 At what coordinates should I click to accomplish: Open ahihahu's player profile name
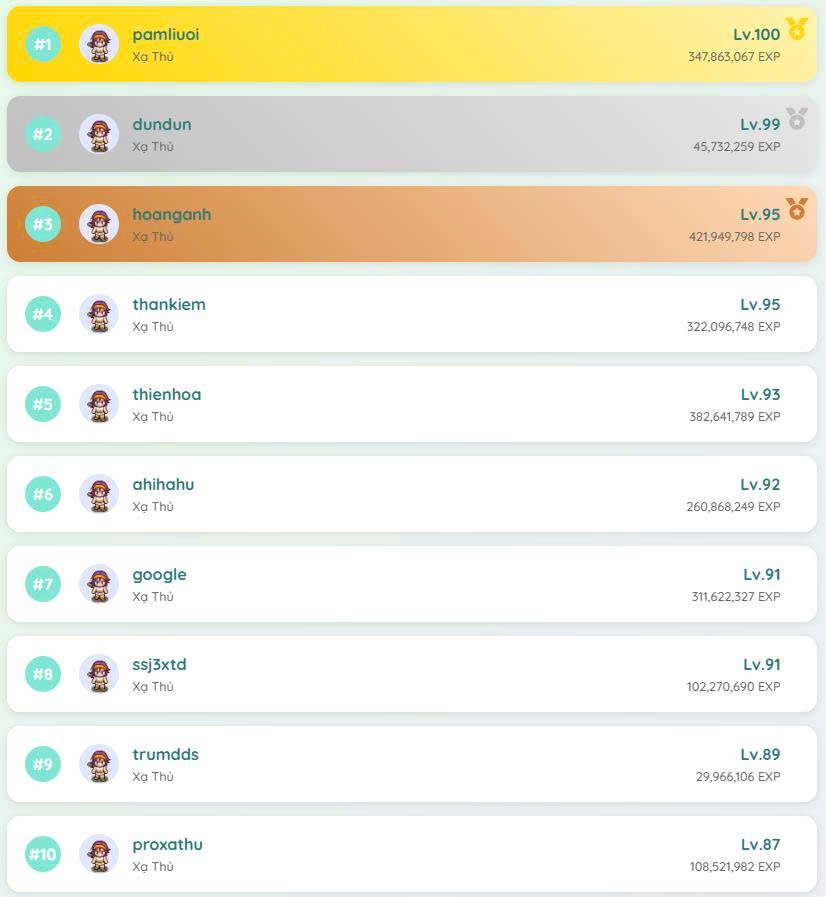pos(164,484)
